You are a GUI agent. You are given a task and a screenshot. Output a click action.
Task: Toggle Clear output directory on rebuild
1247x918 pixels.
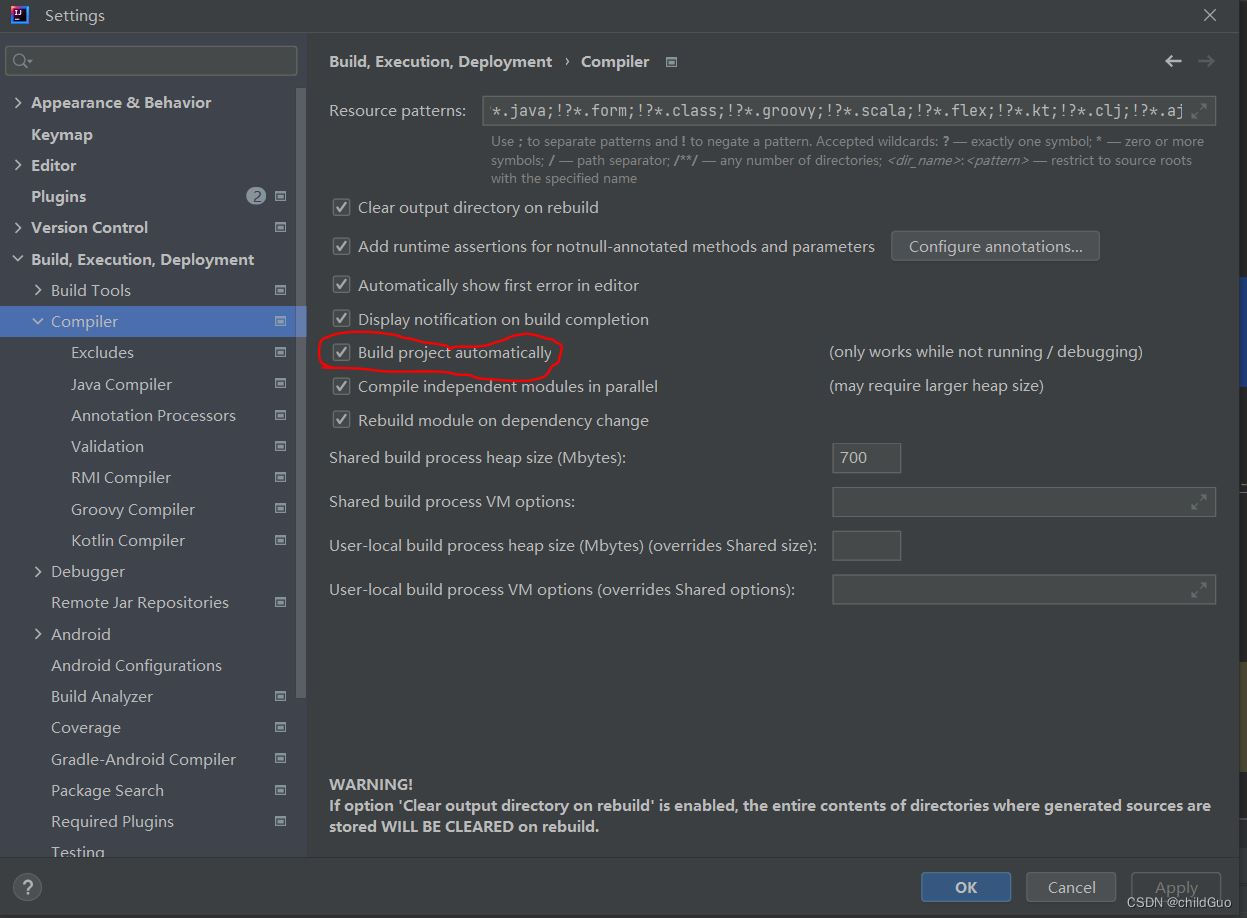tap(342, 208)
